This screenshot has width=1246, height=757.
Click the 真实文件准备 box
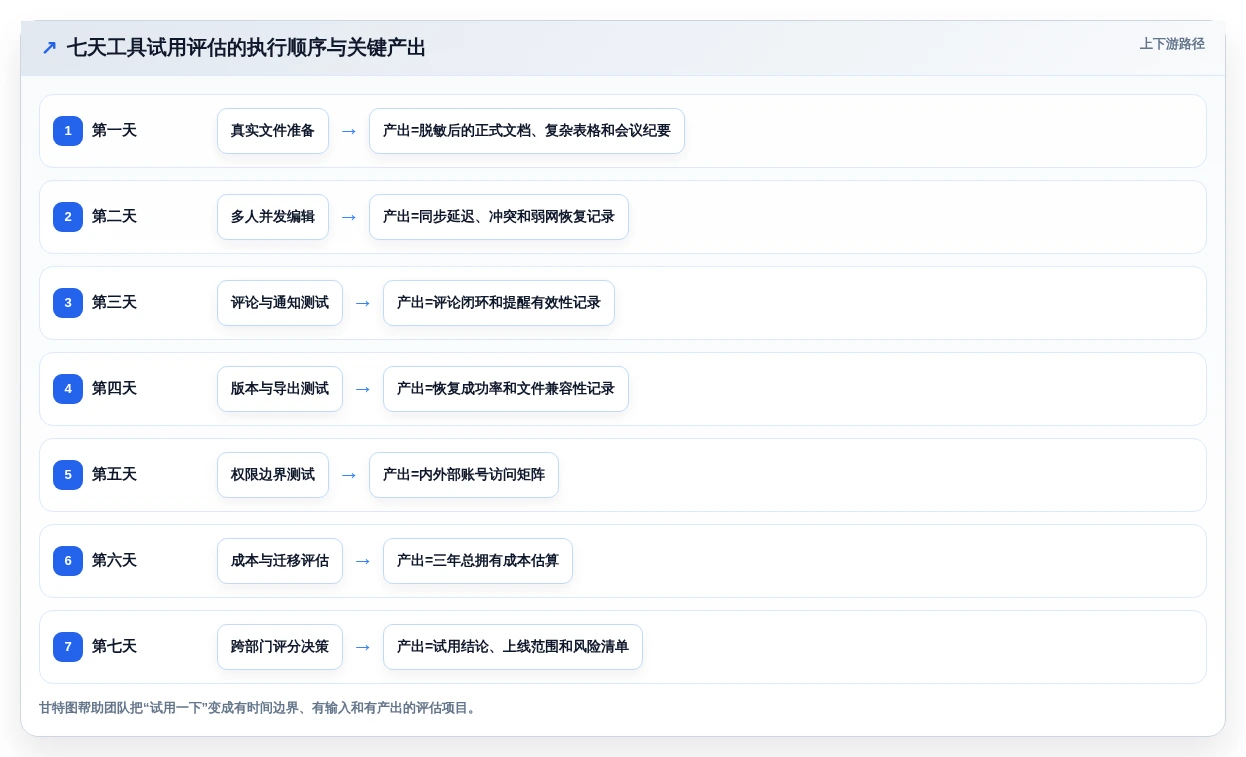pyautogui.click(x=273, y=131)
